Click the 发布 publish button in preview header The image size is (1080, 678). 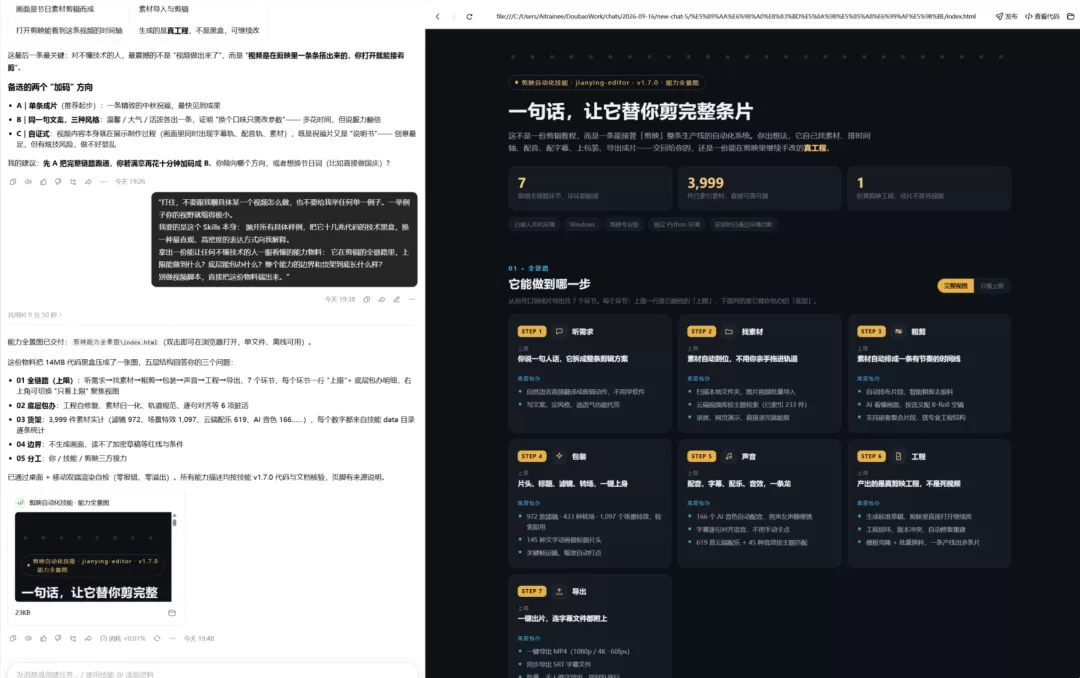click(x=1006, y=17)
